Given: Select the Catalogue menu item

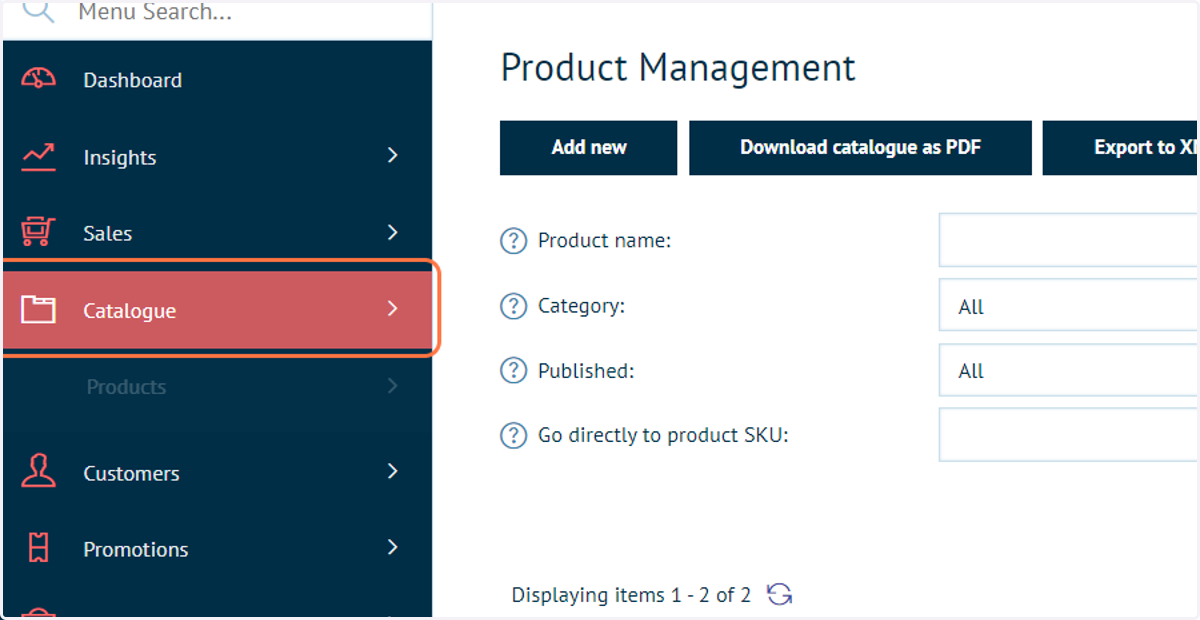Looking at the screenshot, I should point(217,310).
